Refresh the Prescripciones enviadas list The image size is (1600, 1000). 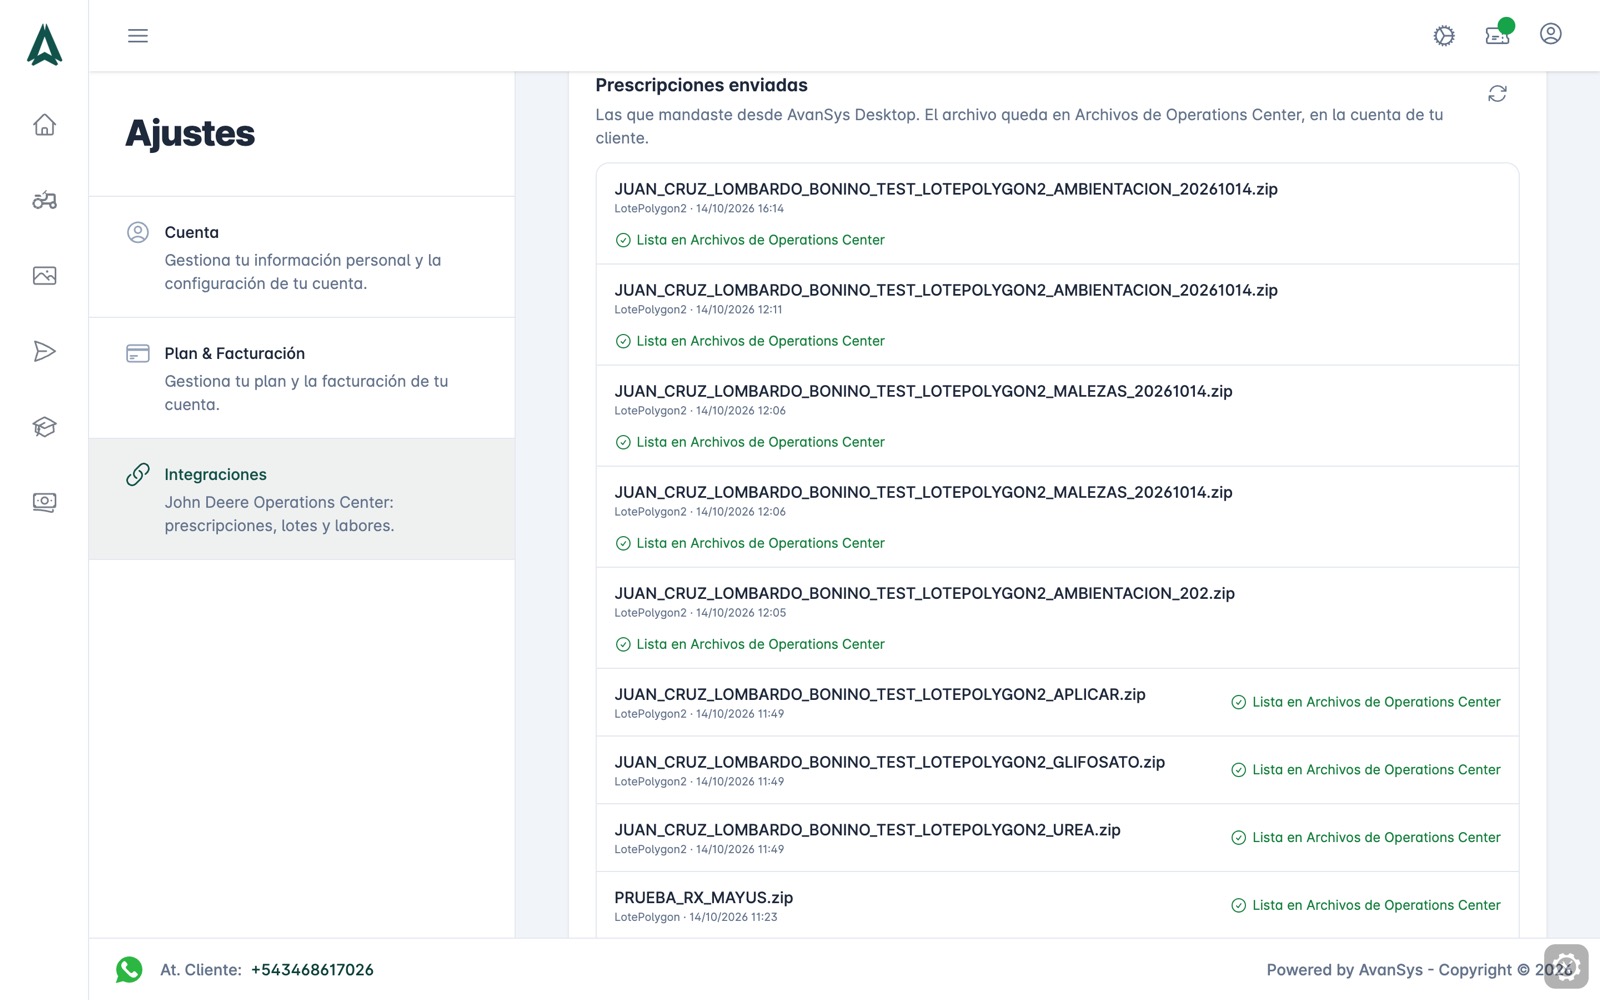point(1497,93)
